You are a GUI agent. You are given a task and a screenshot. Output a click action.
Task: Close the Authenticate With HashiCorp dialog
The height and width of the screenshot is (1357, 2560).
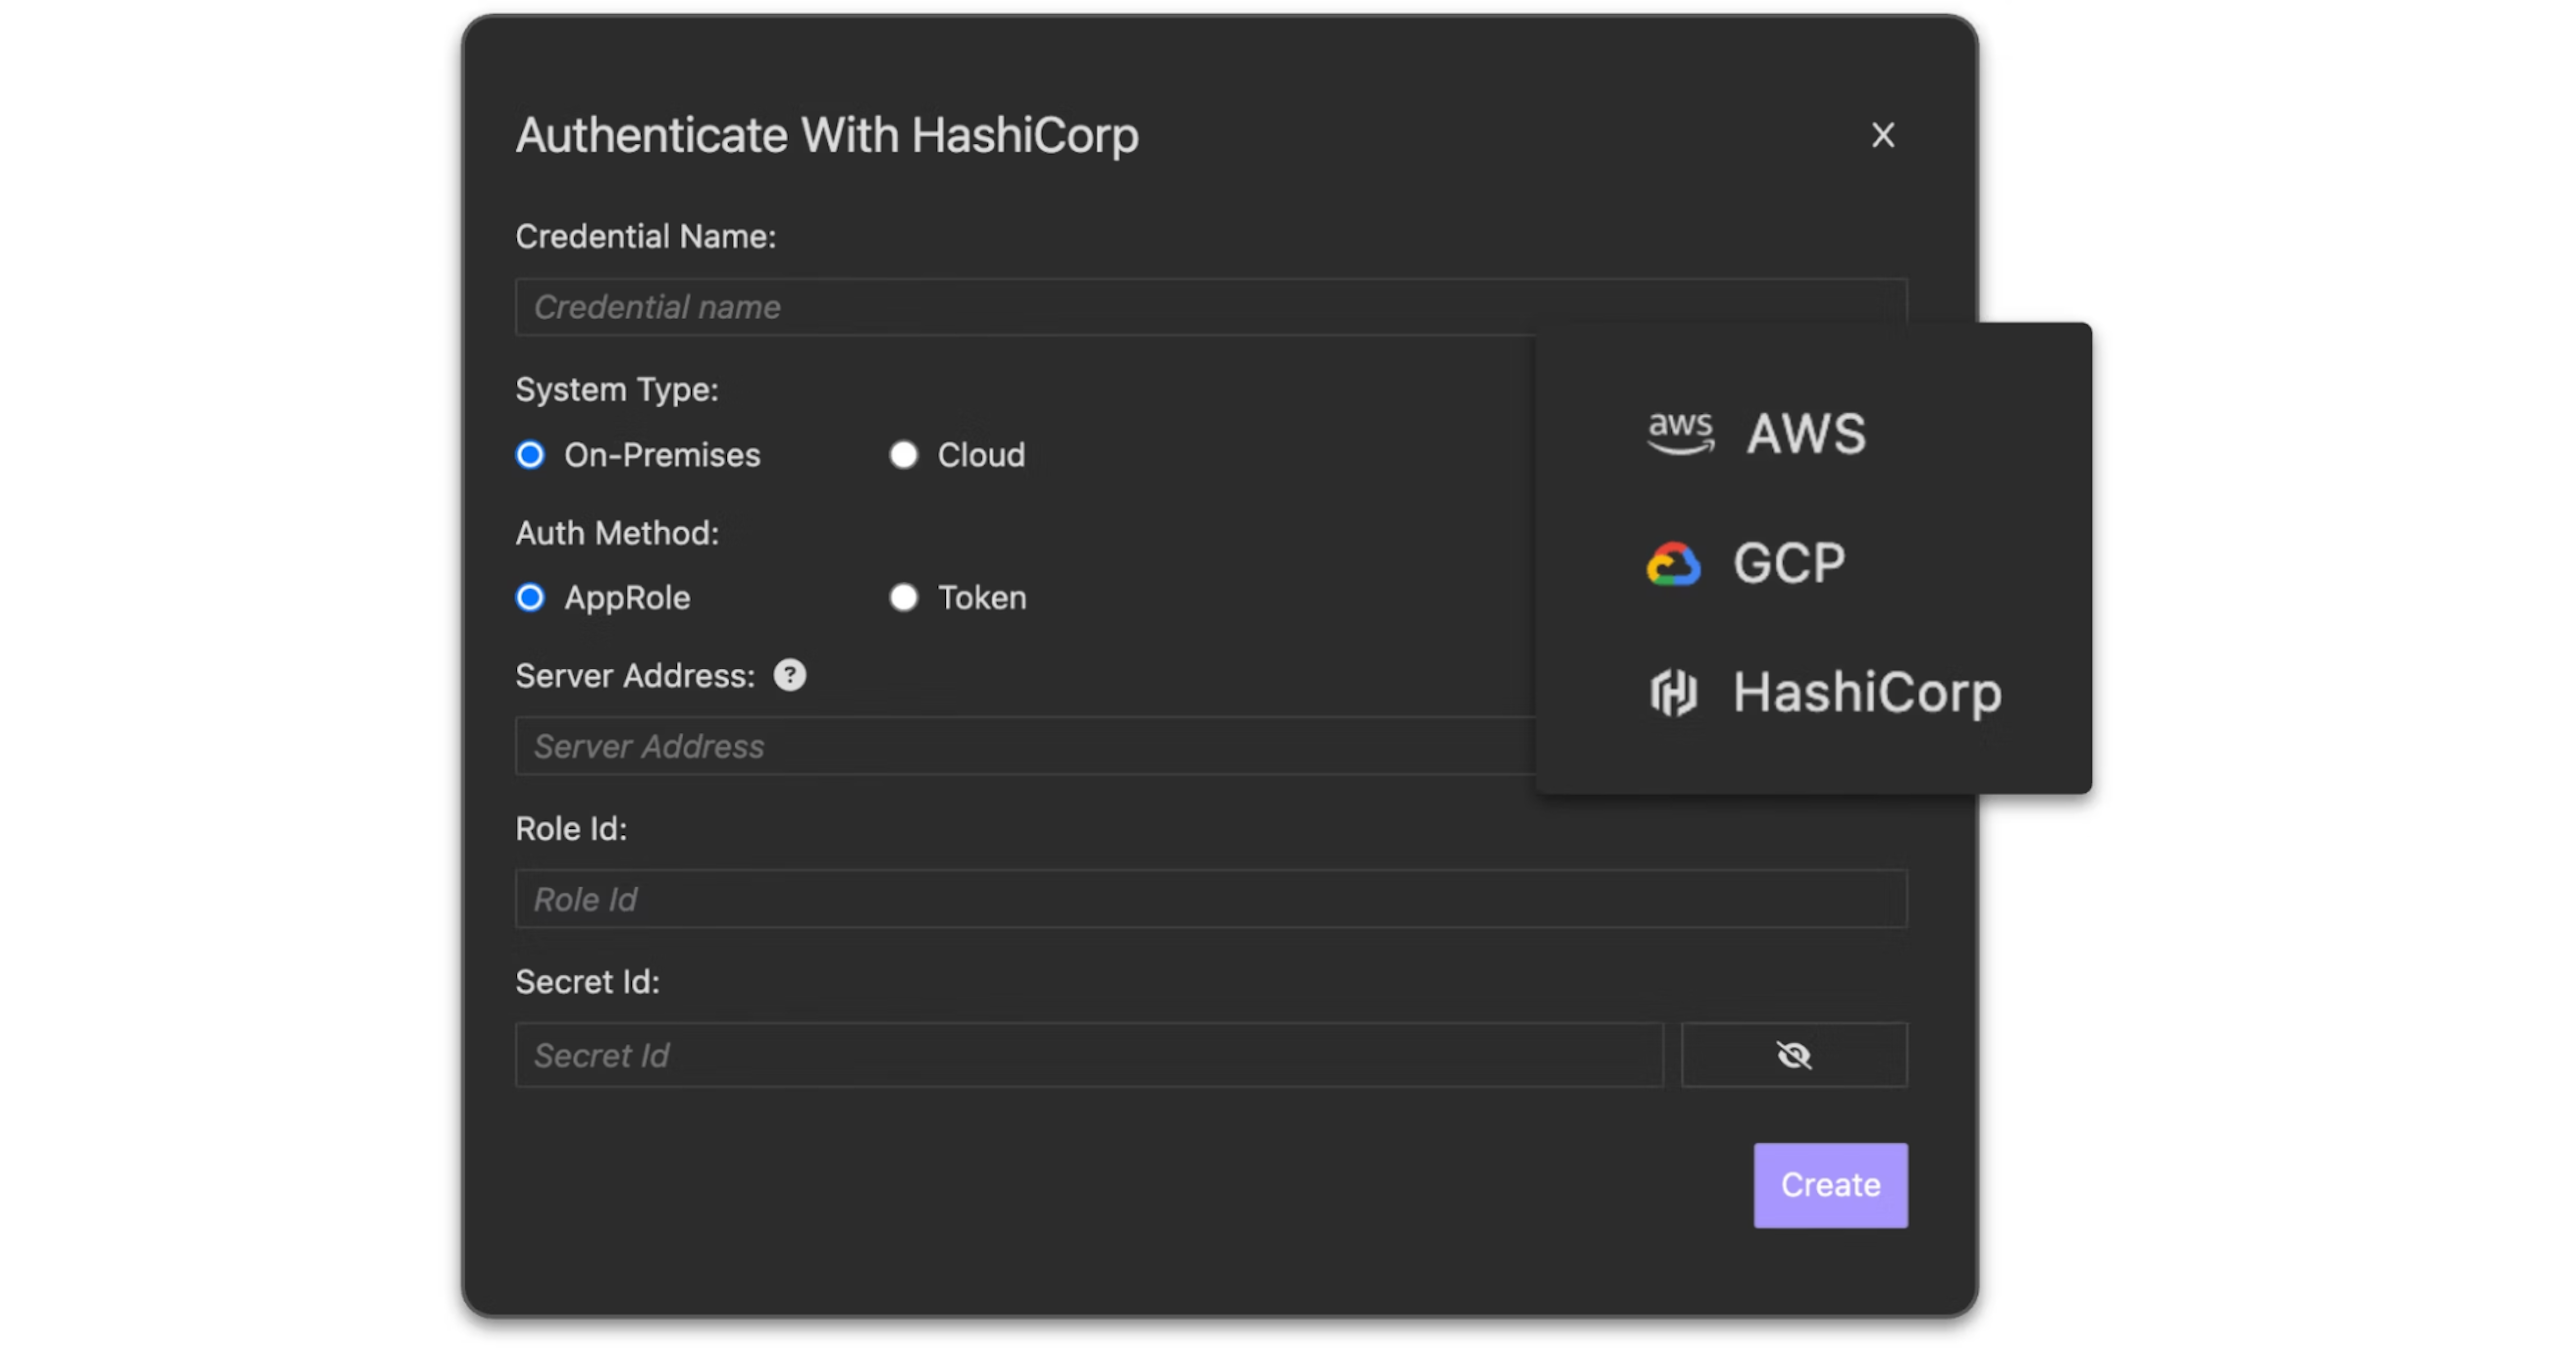1883,135
